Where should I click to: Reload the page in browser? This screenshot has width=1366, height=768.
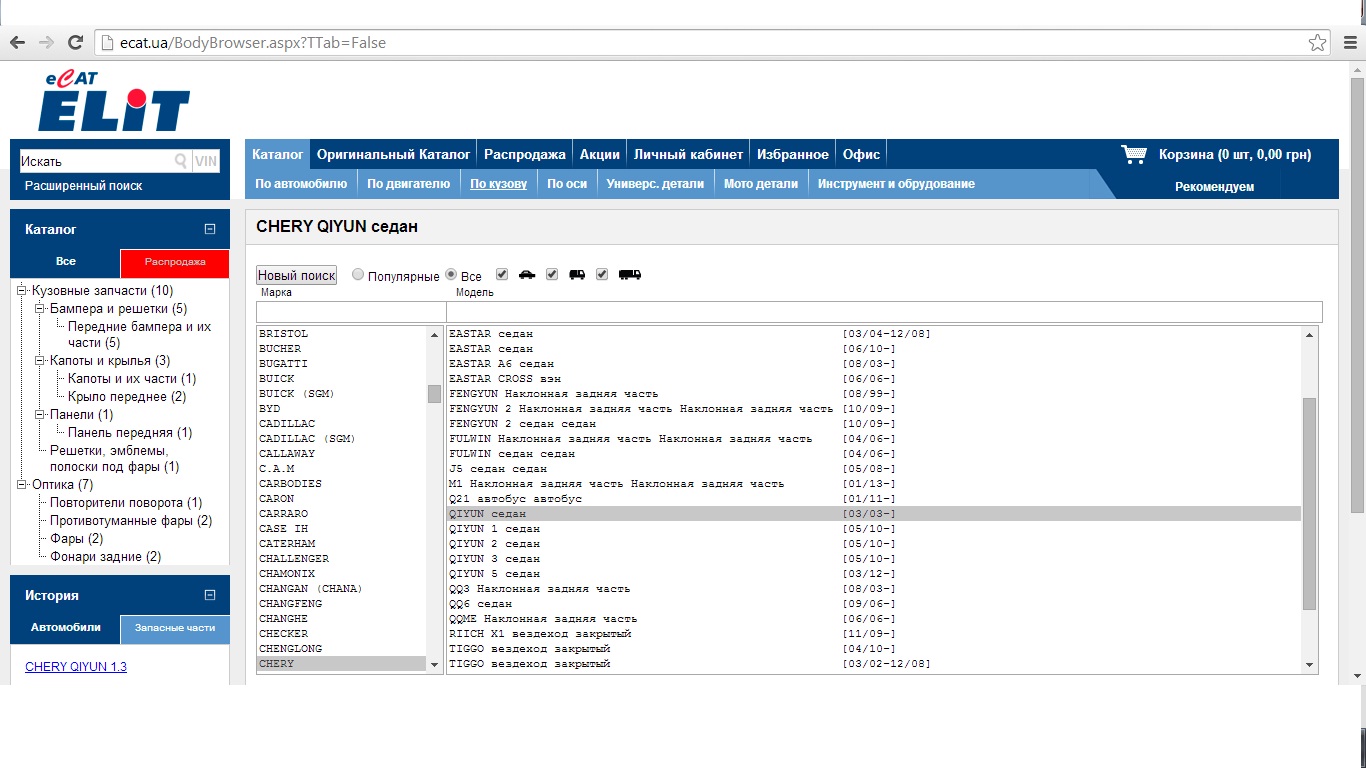coord(74,43)
